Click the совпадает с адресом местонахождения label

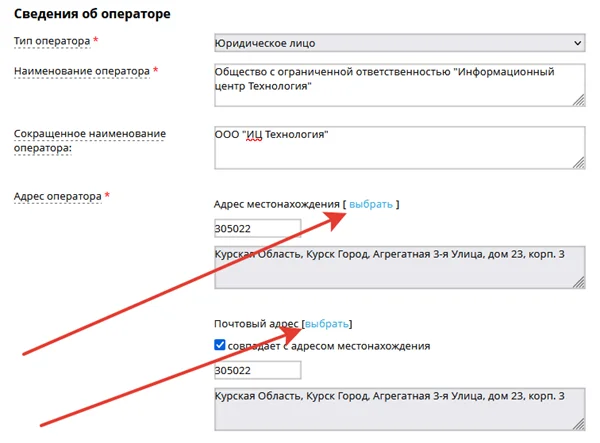point(329,346)
